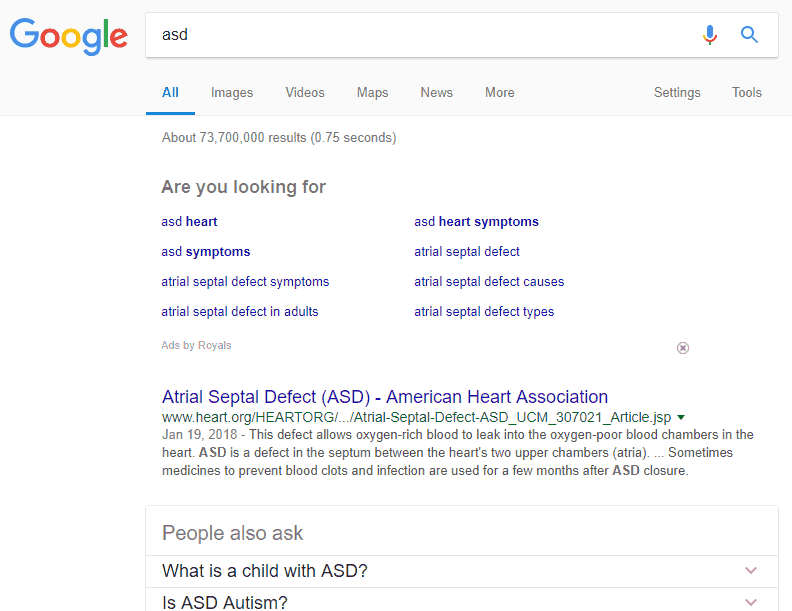Open search Settings
792x611 pixels.
[x=677, y=92]
